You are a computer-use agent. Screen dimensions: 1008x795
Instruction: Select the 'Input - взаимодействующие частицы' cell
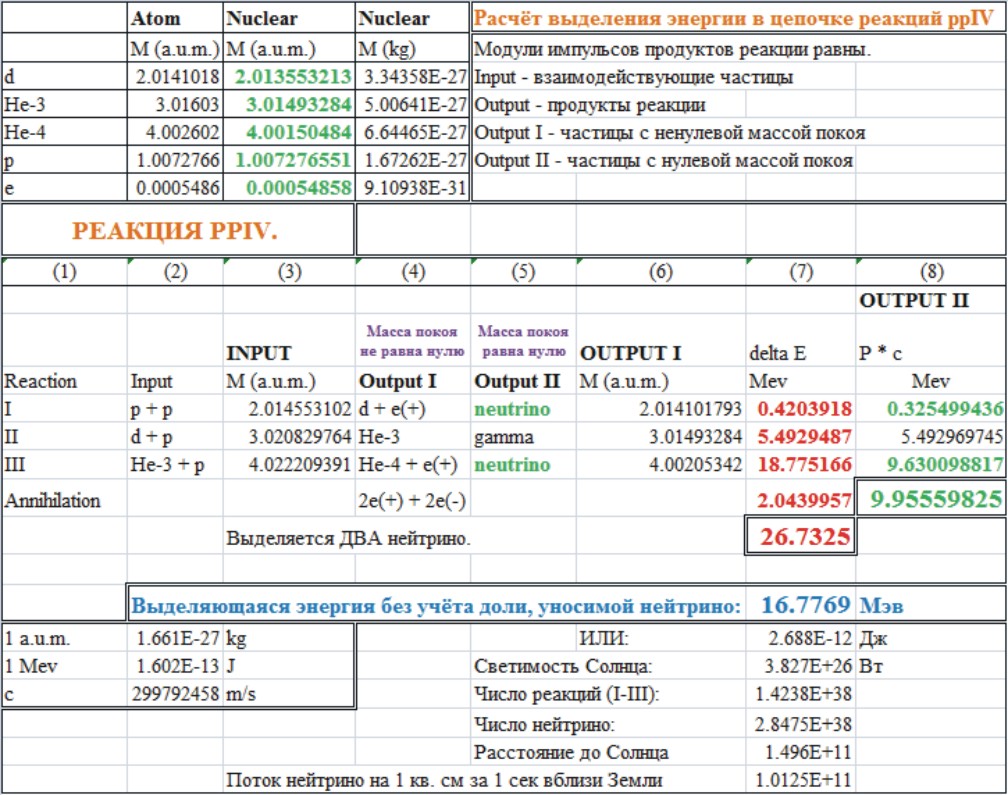coord(633,77)
